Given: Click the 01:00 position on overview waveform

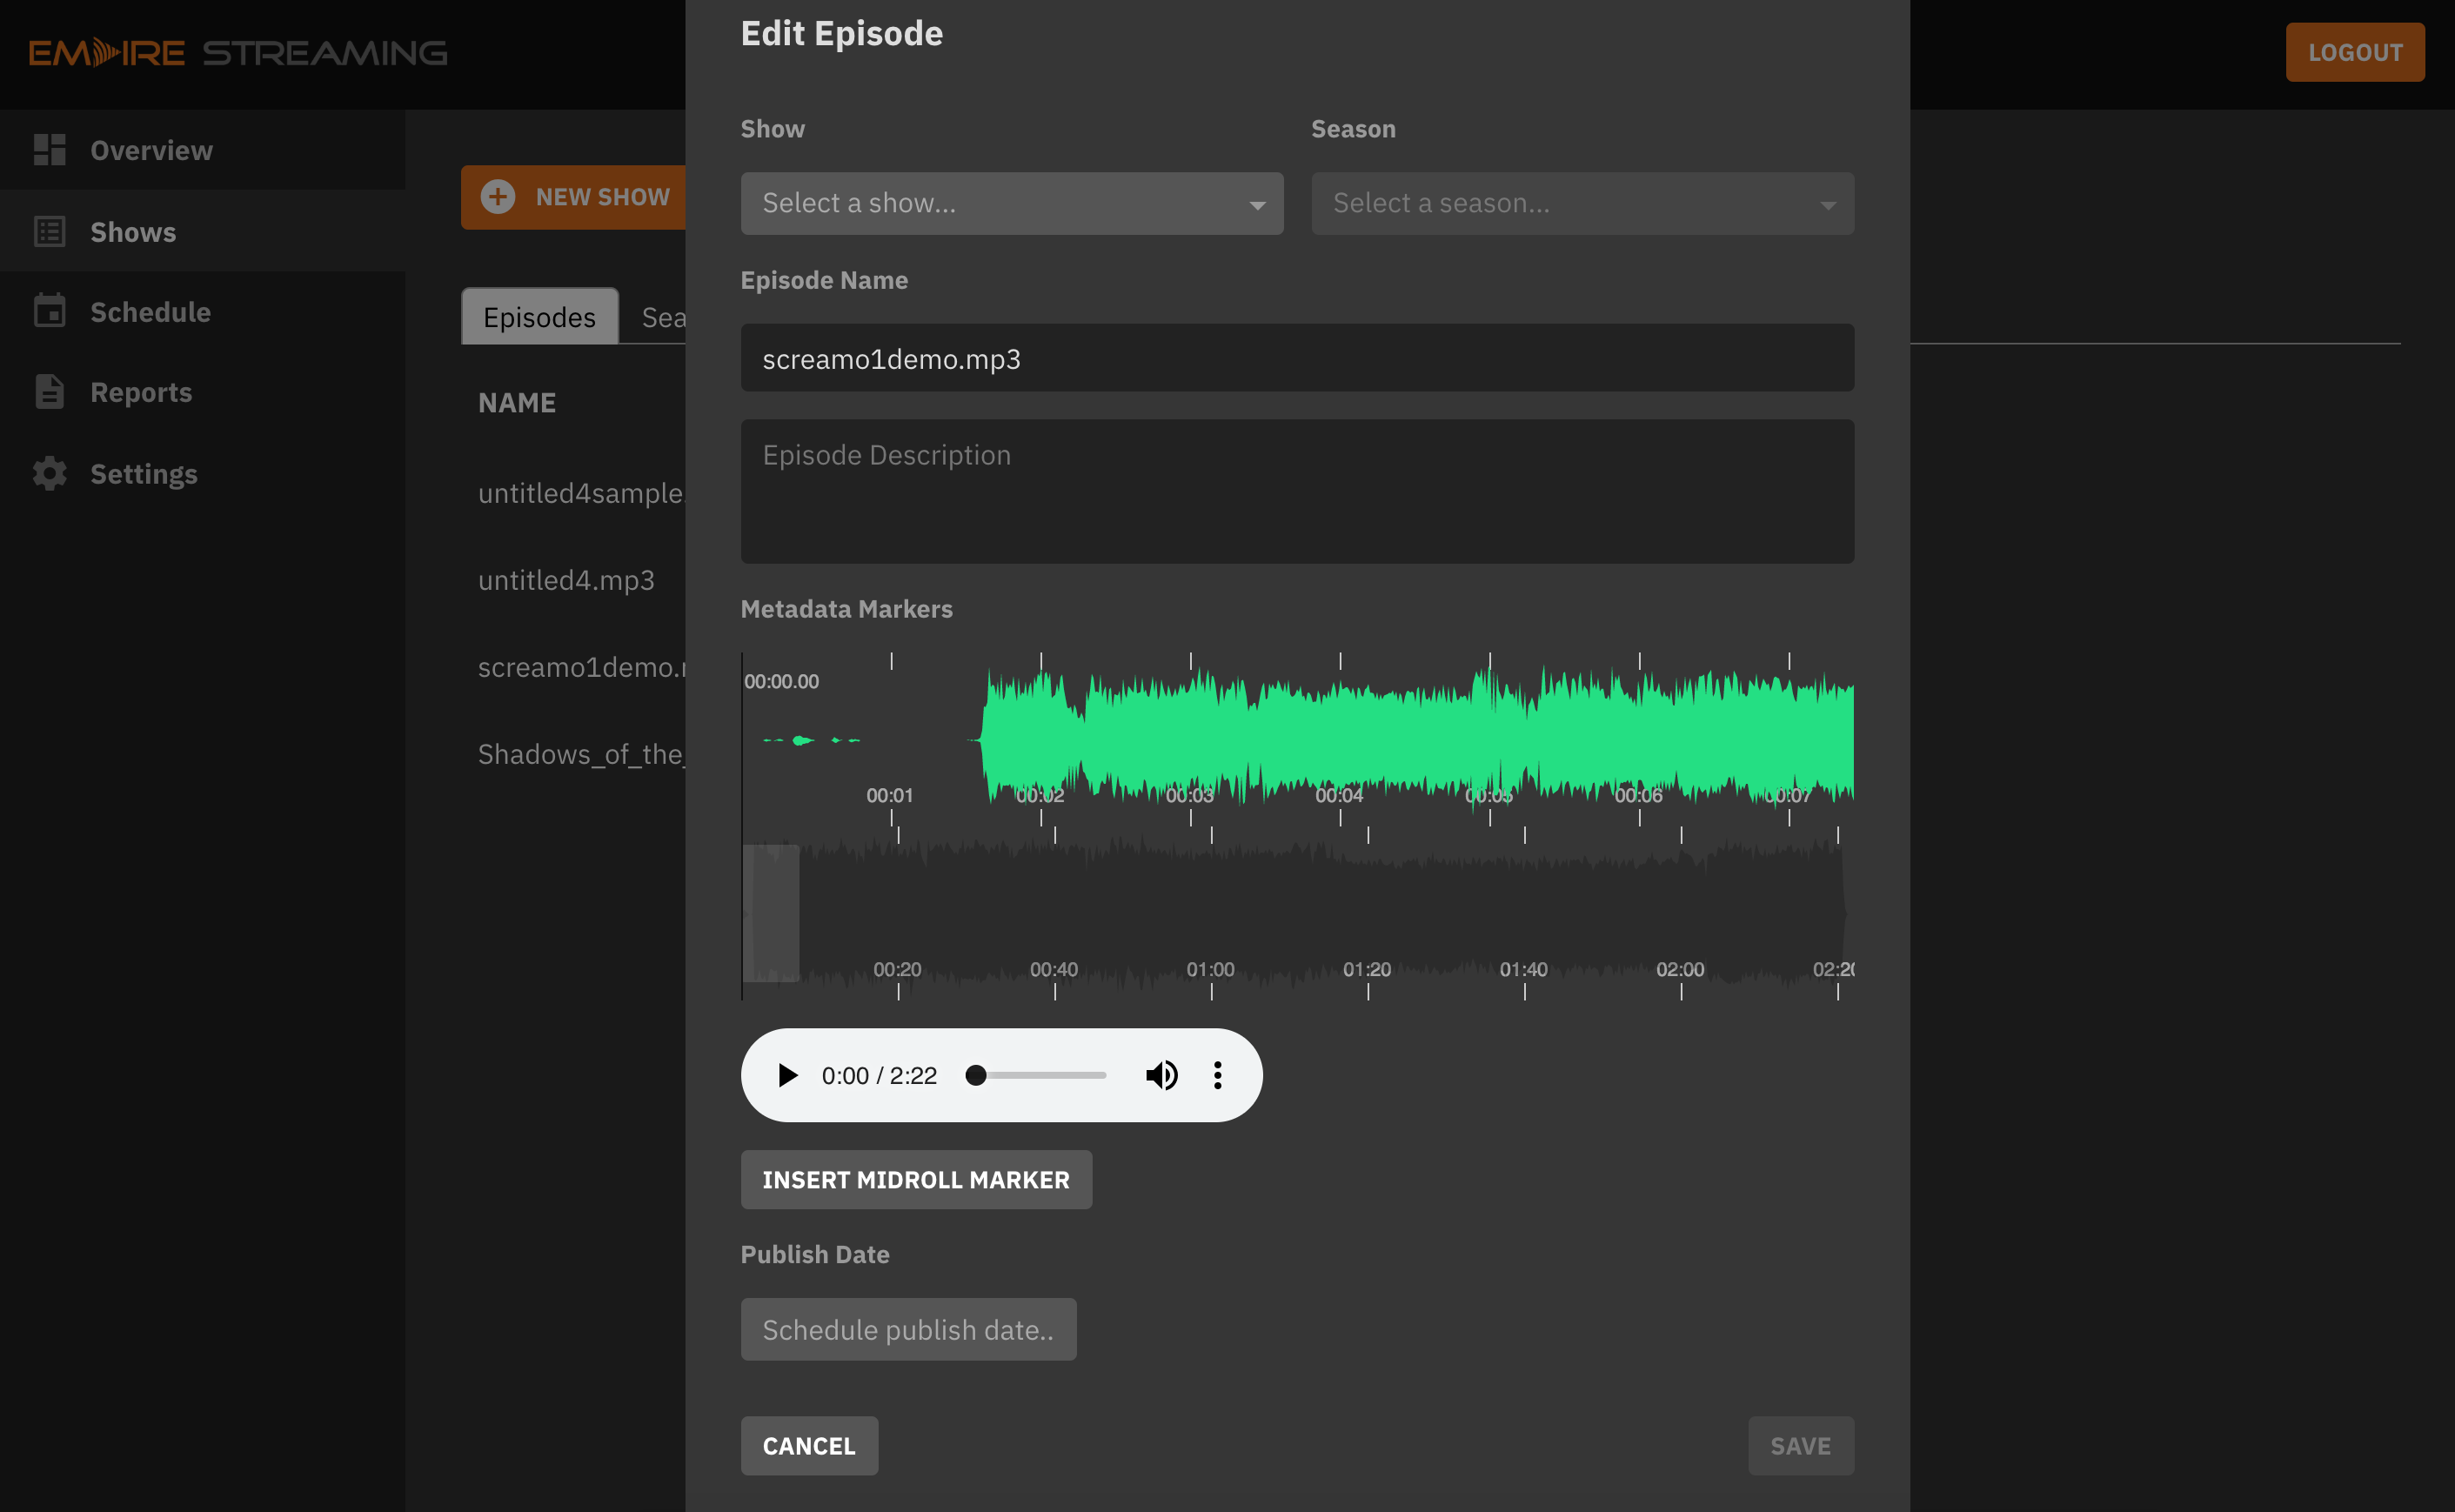Looking at the screenshot, I should 1211,912.
